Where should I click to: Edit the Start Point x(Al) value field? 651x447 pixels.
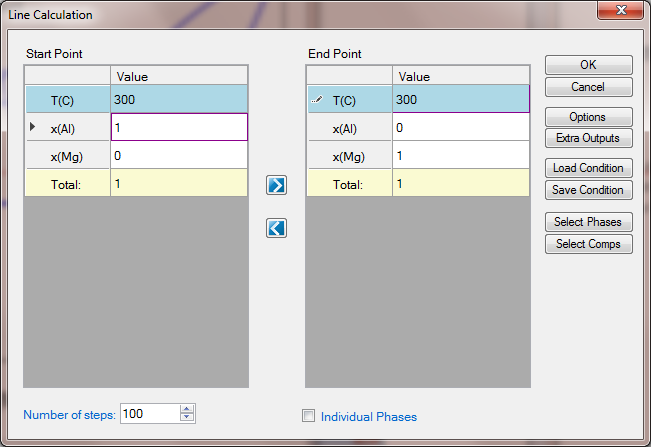pos(179,128)
